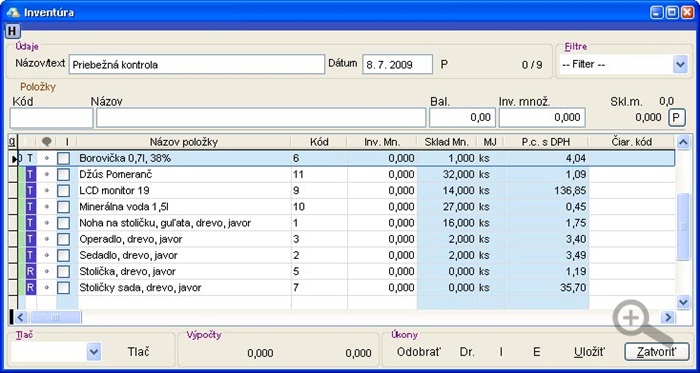Open the Tlač print type dropdown
The width and height of the screenshot is (700, 373).
tap(93, 352)
